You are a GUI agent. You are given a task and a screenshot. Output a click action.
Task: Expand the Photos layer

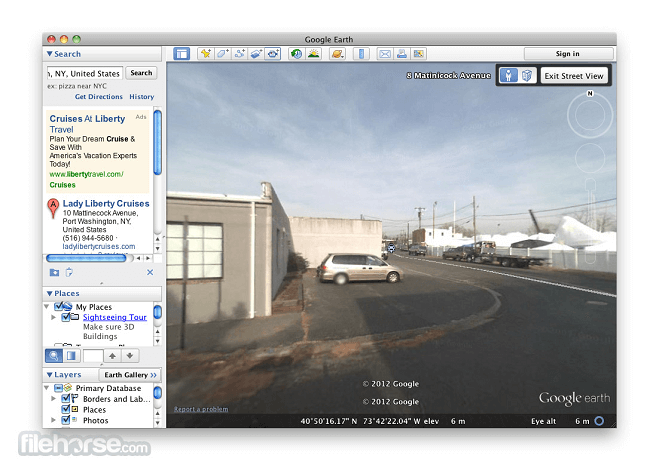click(53, 421)
